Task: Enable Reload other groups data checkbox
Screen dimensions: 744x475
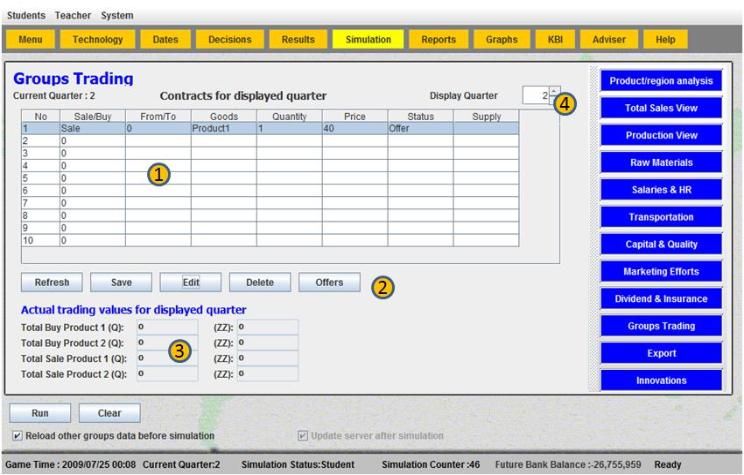Action: click(x=20, y=436)
